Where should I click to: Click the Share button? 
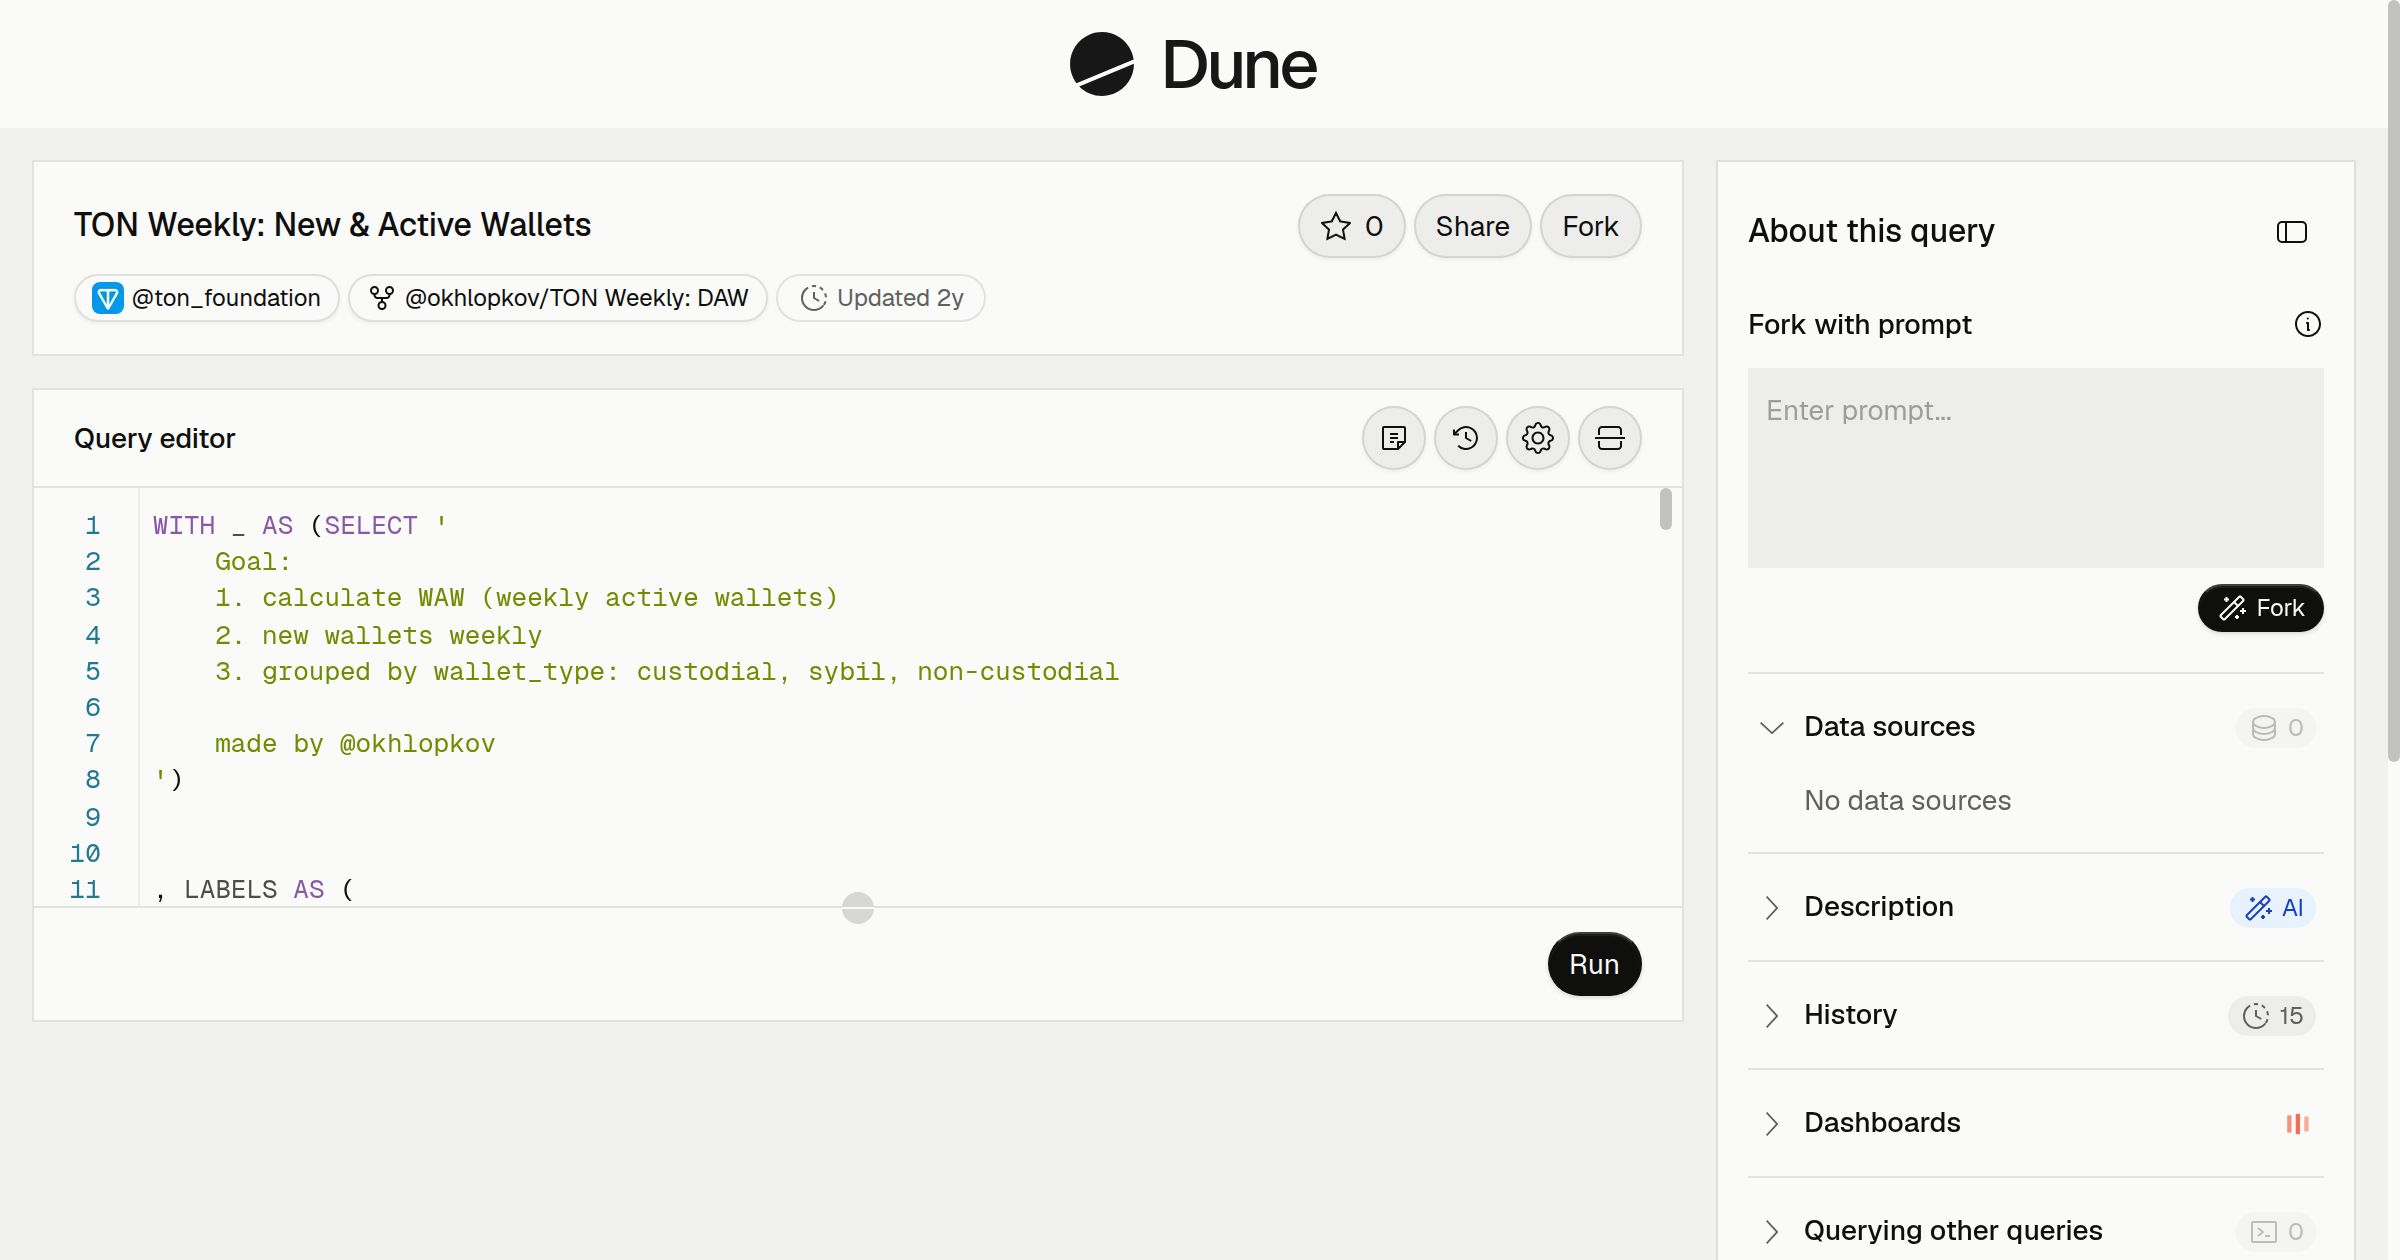tap(1472, 226)
